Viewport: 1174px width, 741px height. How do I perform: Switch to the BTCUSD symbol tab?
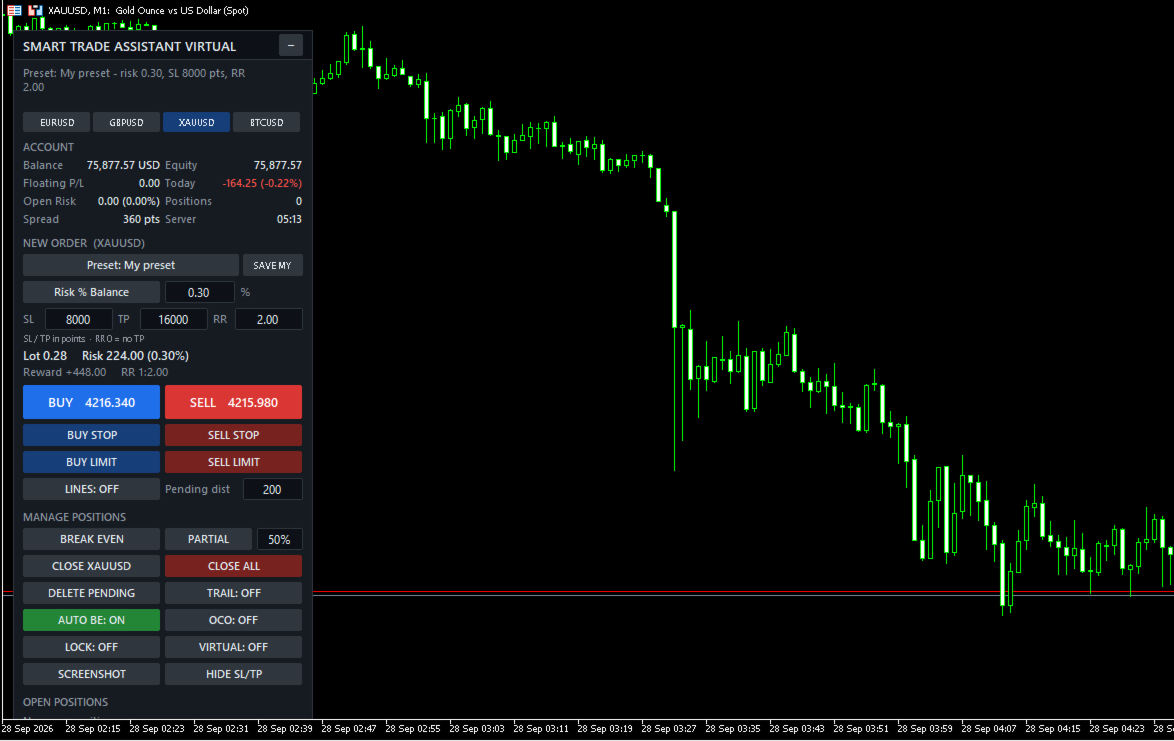(x=267, y=122)
